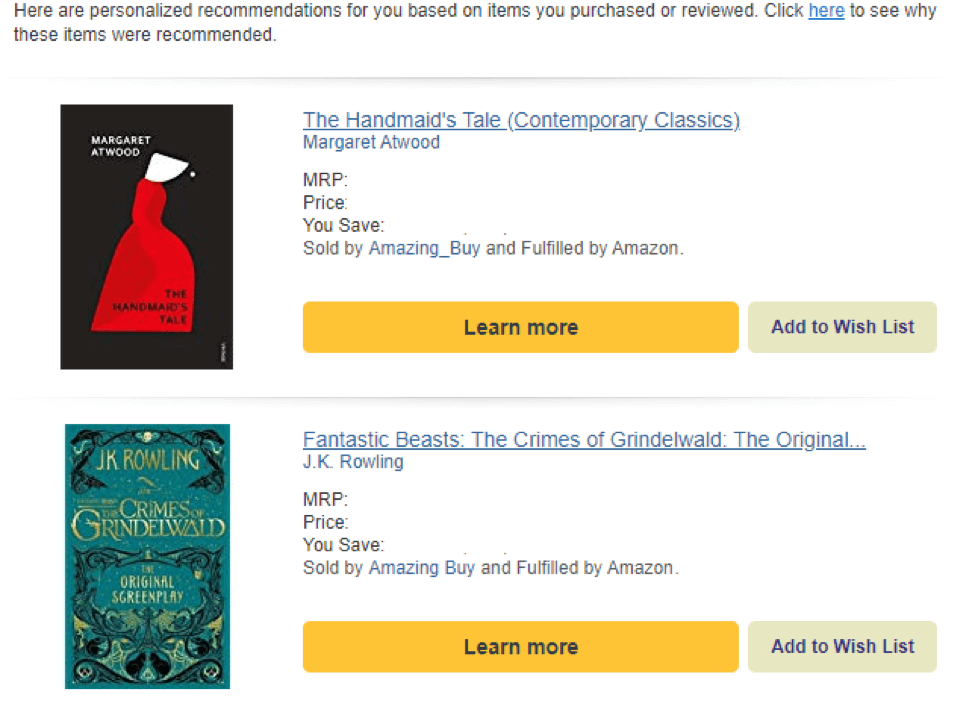
Task: Click "here" to see why items were recommended
Action: pos(826,11)
